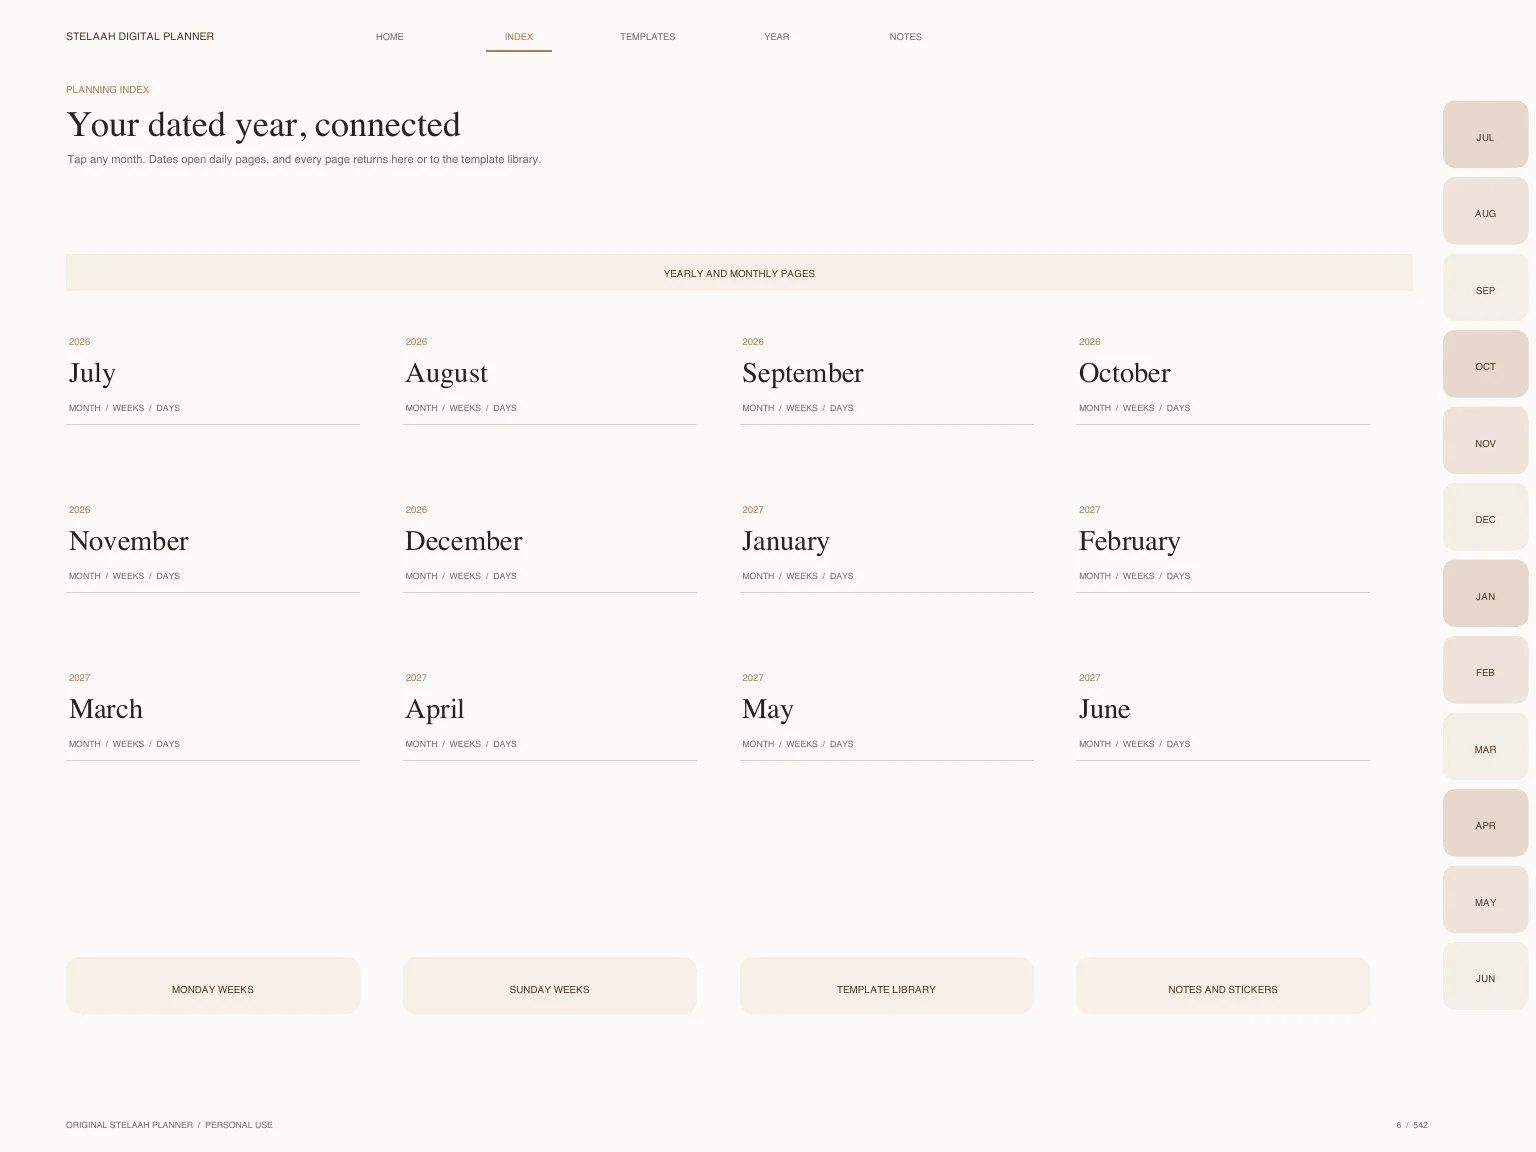Open the DEC side tab
Screen dimensions: 1536x1152
(1485, 517)
